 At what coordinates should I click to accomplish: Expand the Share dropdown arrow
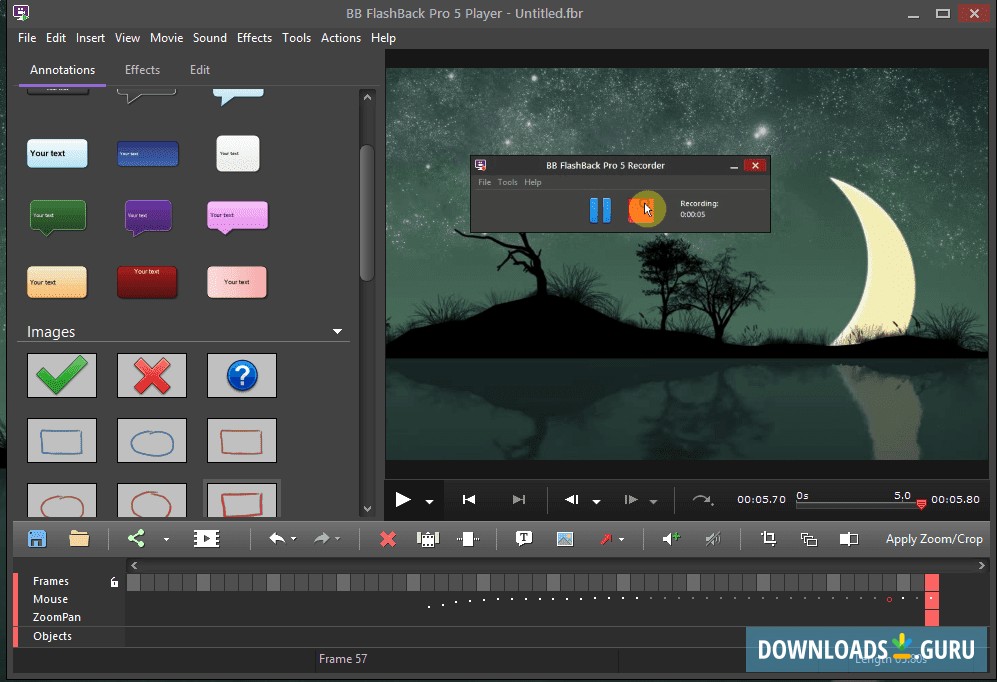(166, 540)
